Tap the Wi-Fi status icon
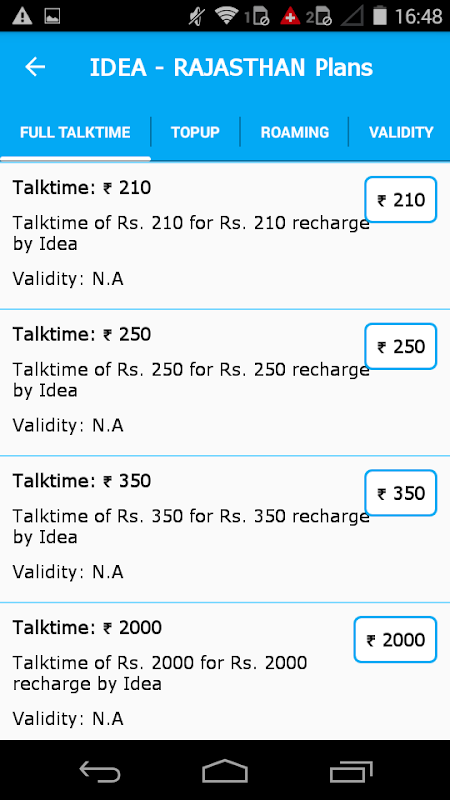The height and width of the screenshot is (800, 450). pos(227,16)
